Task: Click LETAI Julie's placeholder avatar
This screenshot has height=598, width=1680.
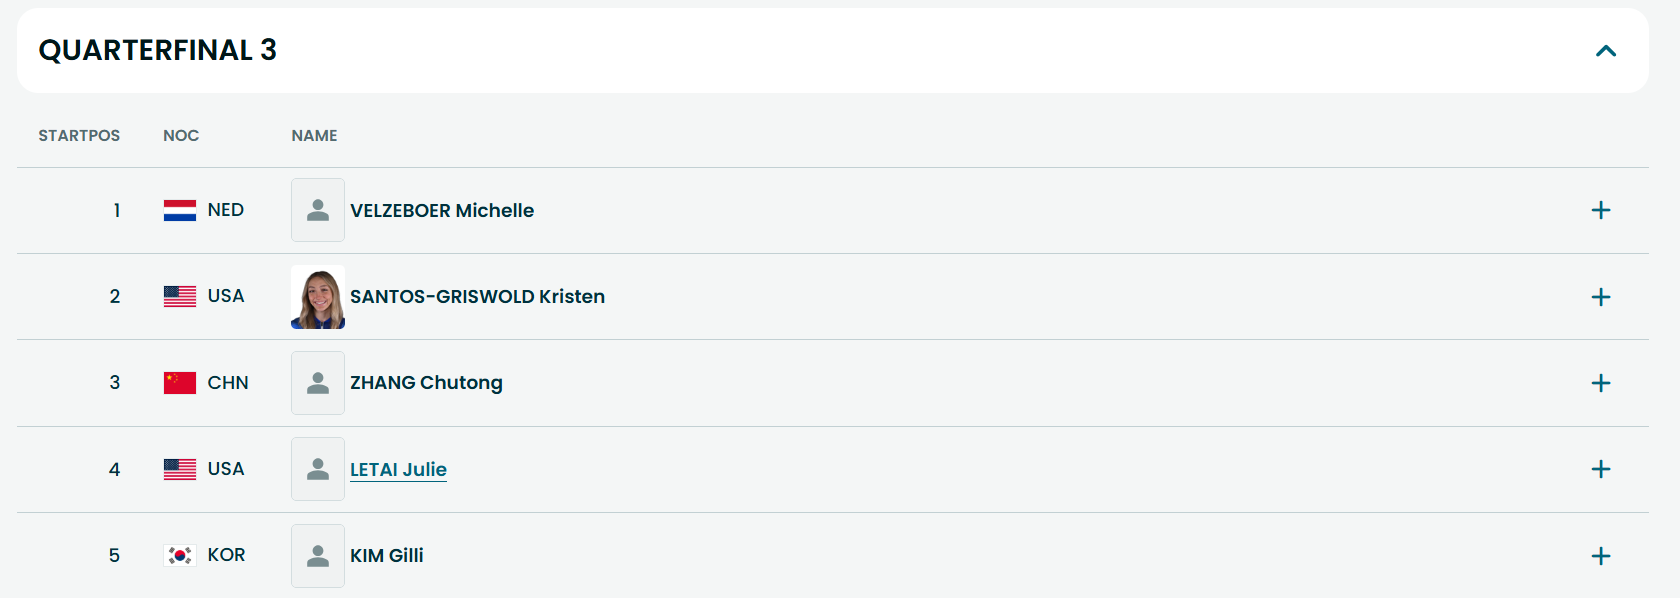Action: tap(318, 469)
